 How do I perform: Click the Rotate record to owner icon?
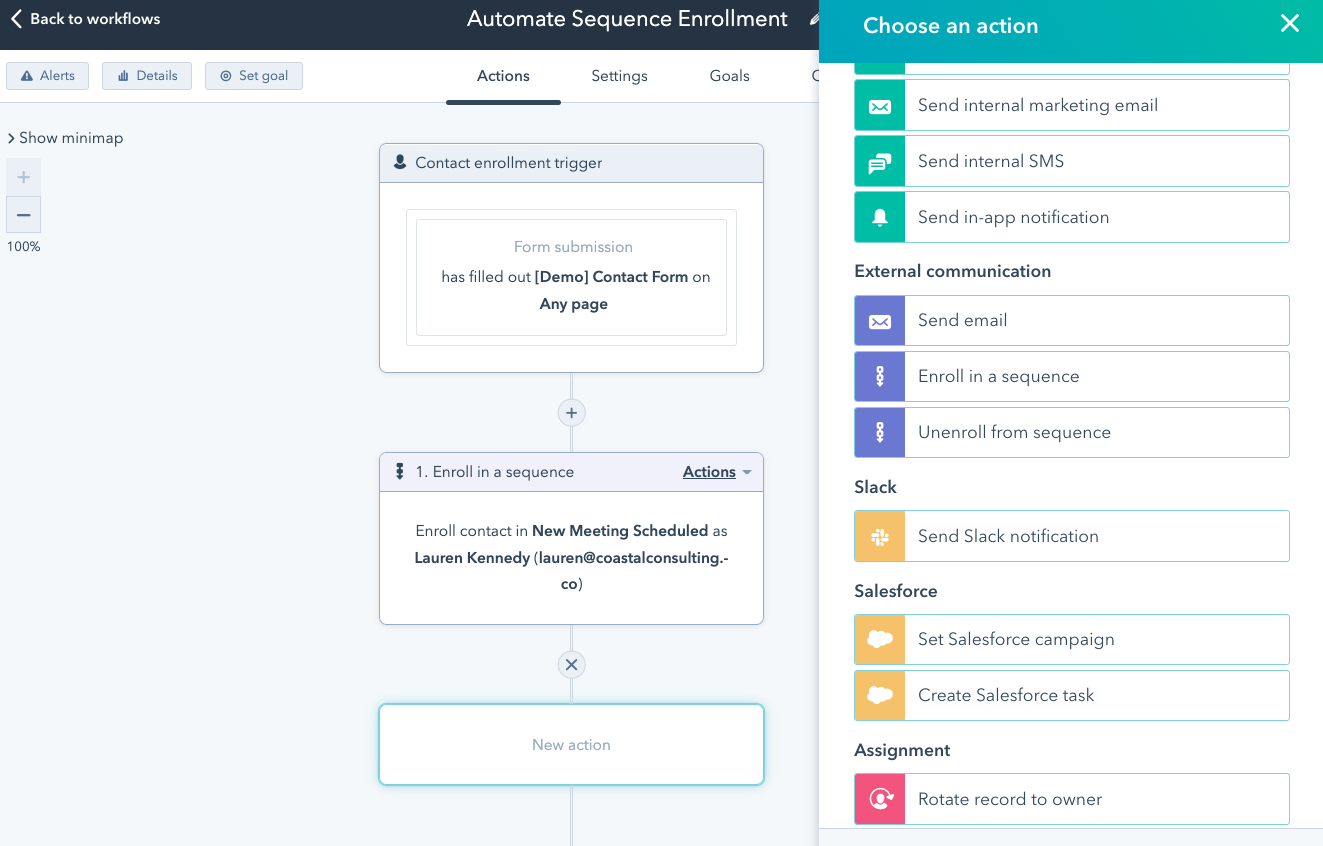[880, 800]
